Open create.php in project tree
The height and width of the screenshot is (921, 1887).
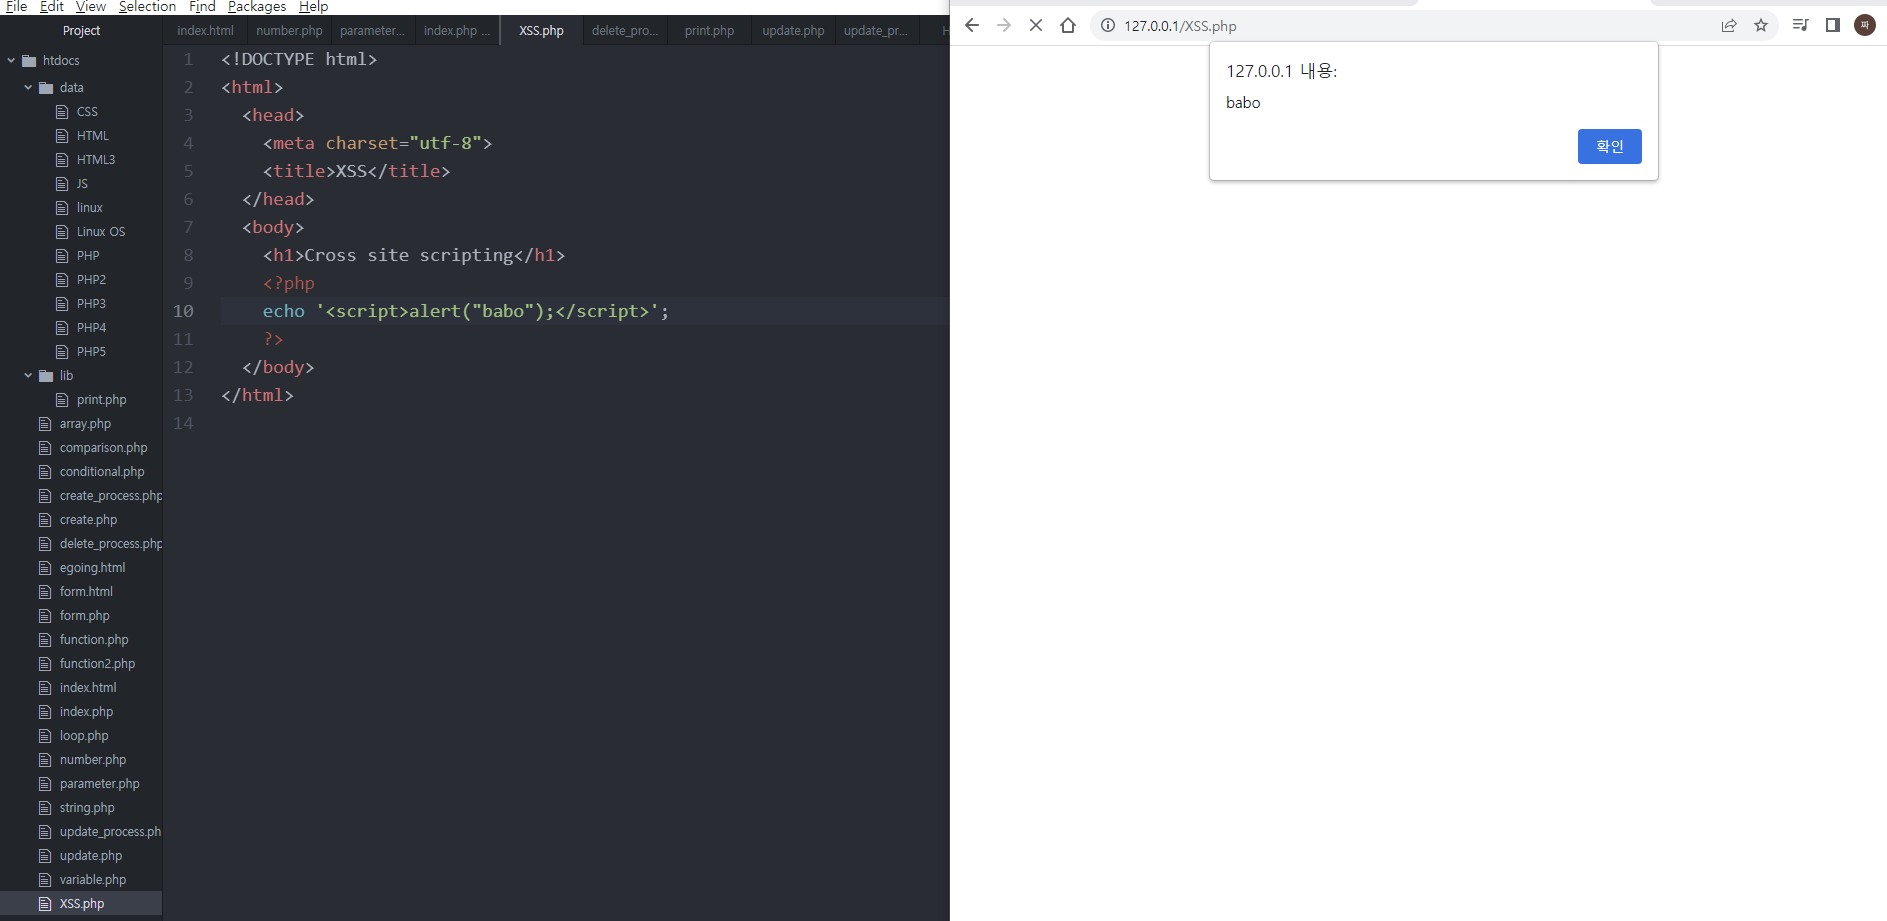[88, 520]
